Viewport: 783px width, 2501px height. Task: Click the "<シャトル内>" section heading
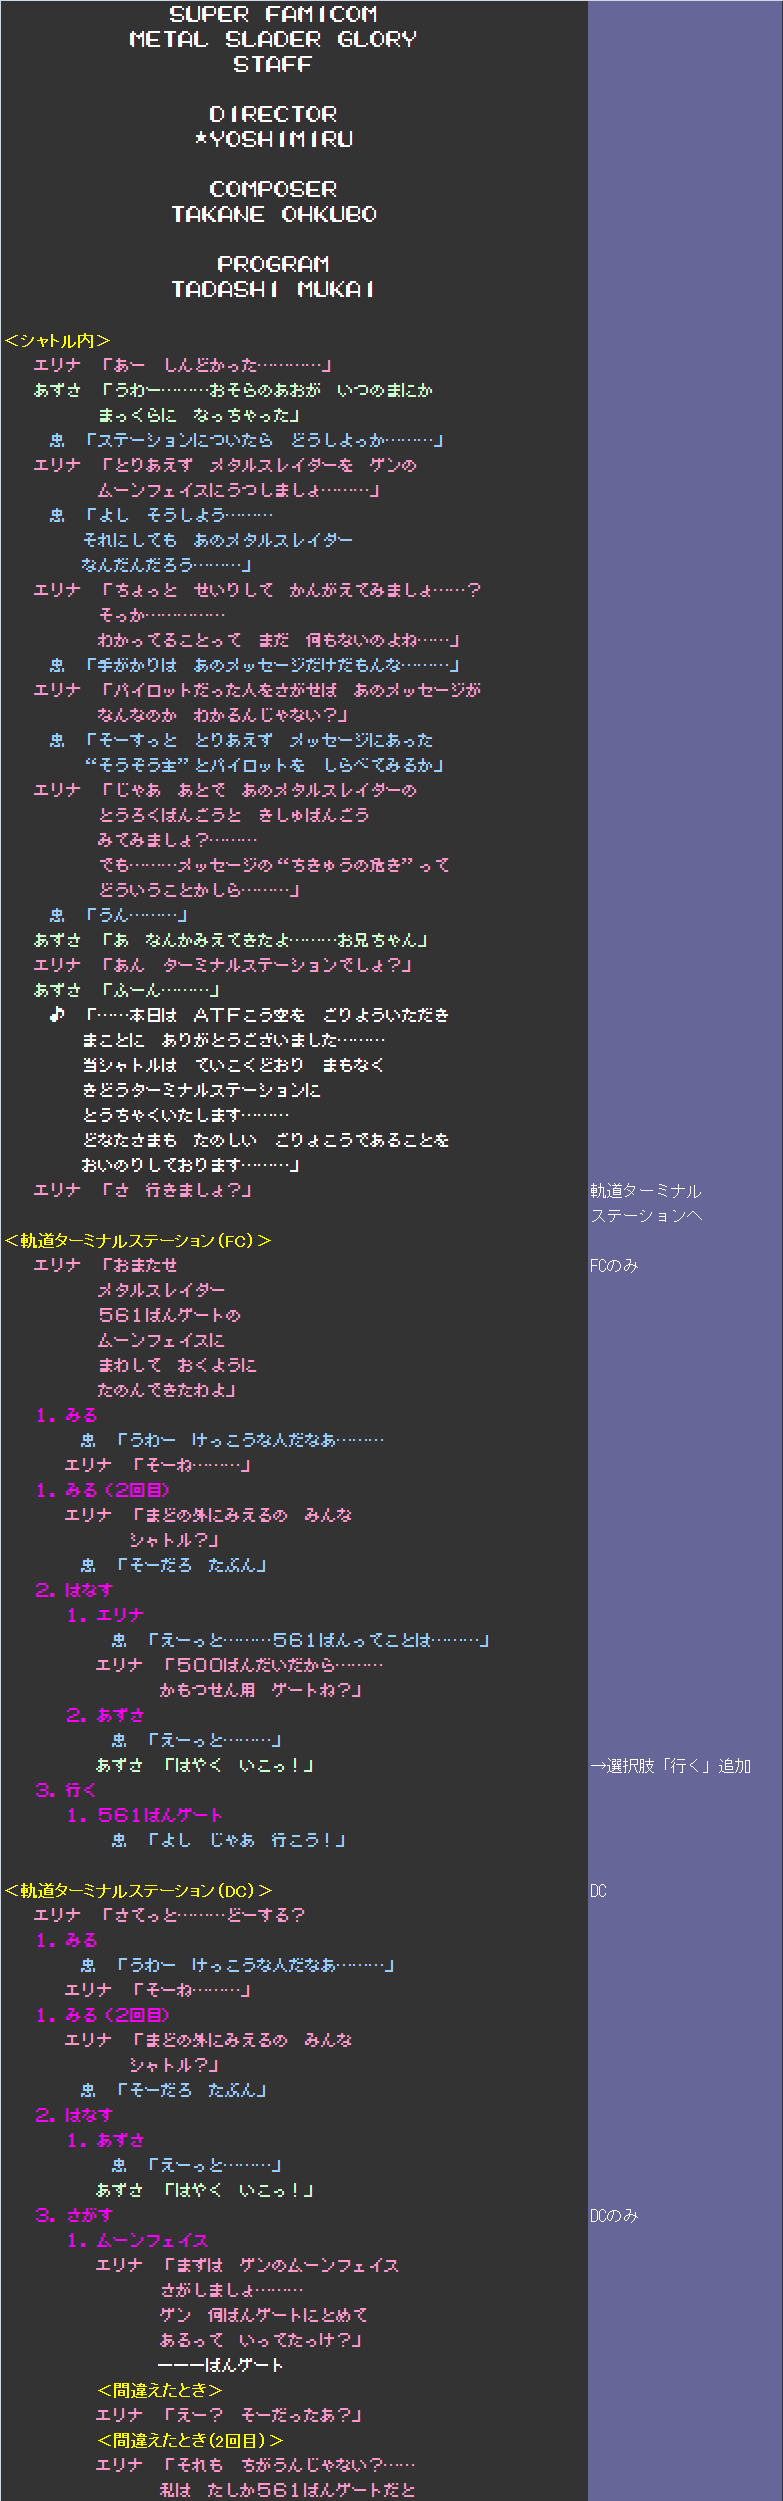pyautogui.click(x=57, y=340)
